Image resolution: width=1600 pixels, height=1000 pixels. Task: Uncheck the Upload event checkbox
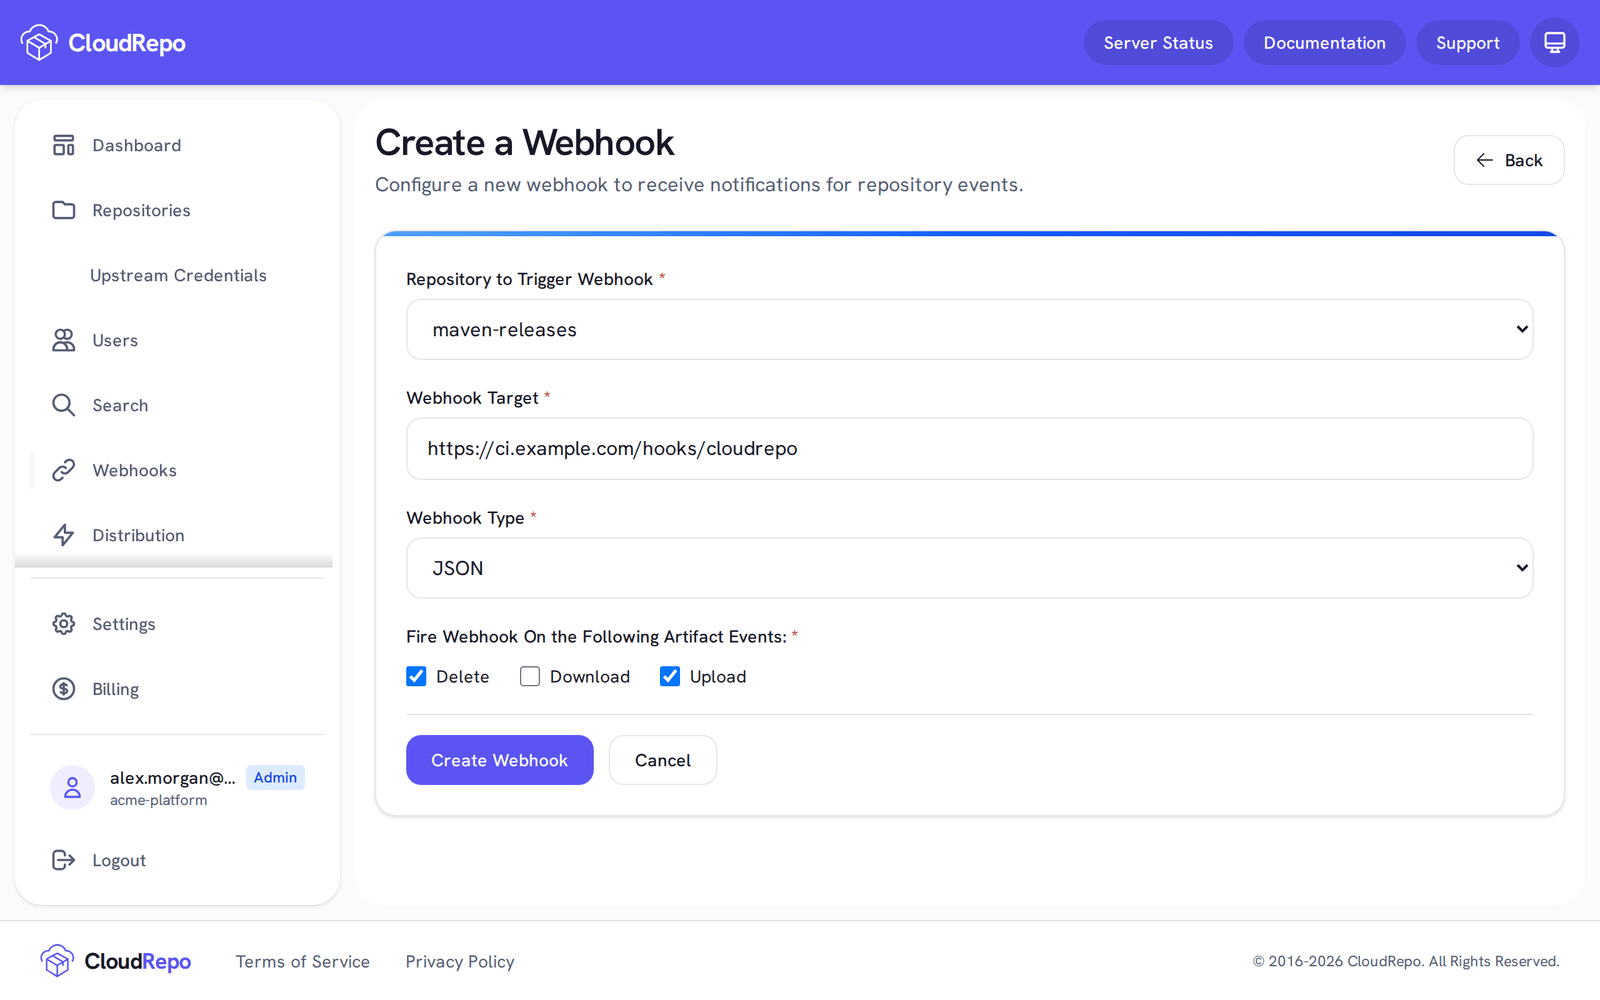(x=670, y=677)
